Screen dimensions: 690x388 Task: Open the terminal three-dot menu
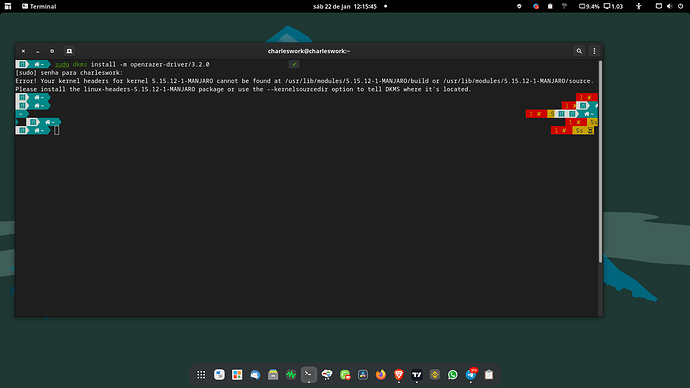[594, 51]
